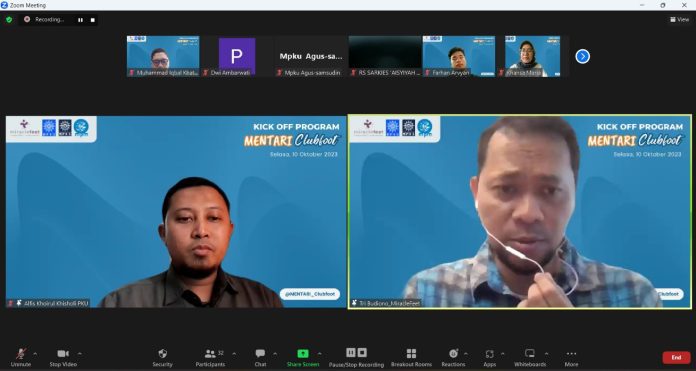Stop recording in bottom toolbar
This screenshot has width=696, height=371.
[362, 352]
